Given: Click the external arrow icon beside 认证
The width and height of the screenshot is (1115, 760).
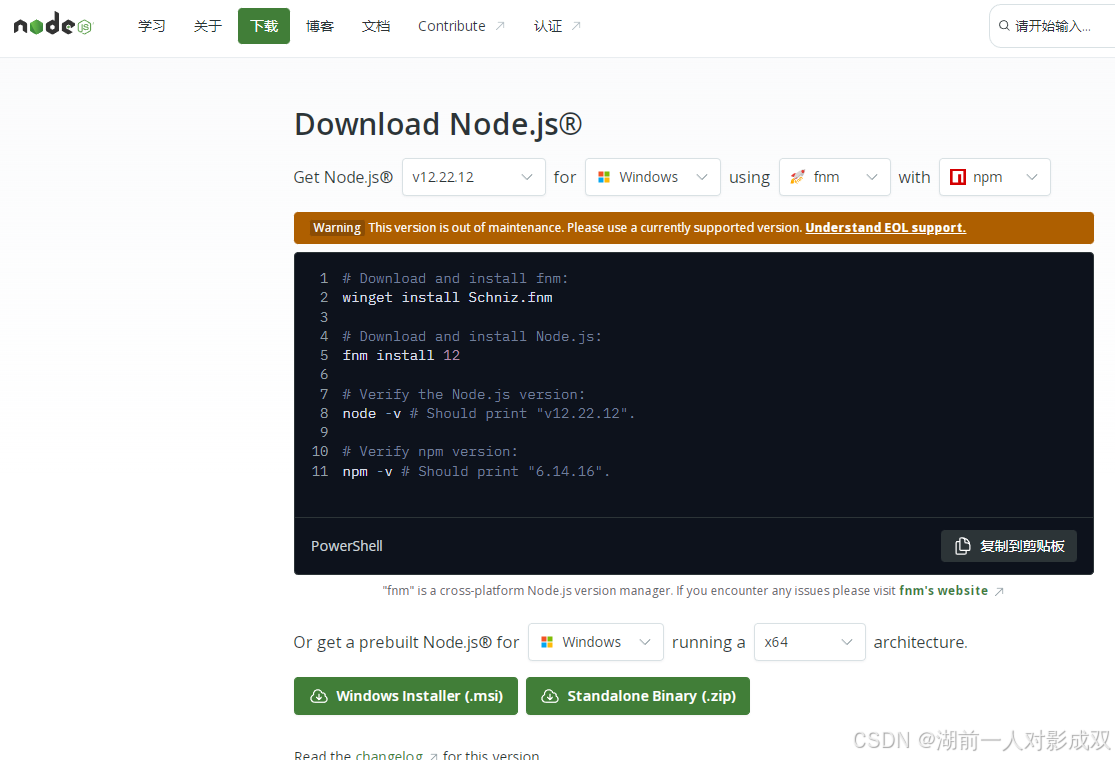Looking at the screenshot, I should (x=576, y=26).
